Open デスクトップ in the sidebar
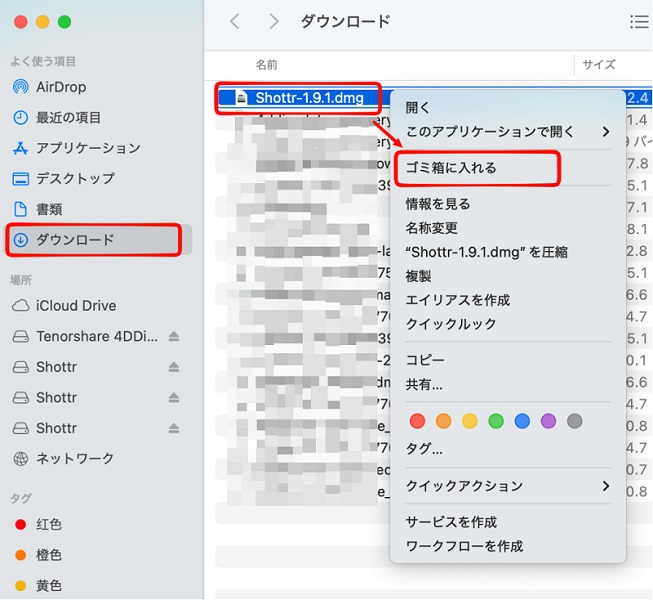 tap(75, 179)
